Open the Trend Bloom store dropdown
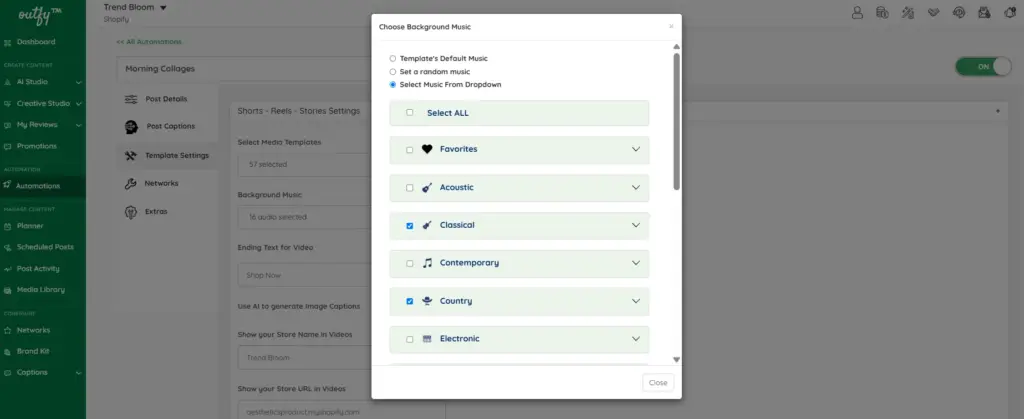Image resolution: width=1024 pixels, height=419 pixels. pos(163,8)
